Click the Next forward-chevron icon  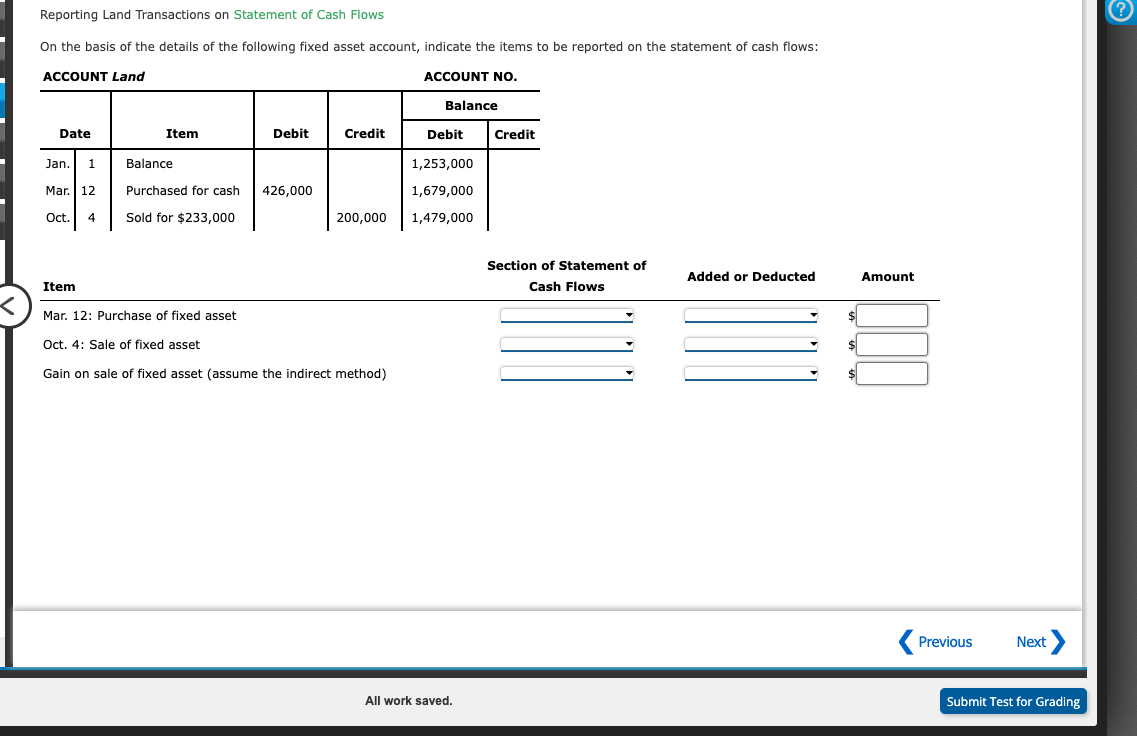point(1060,642)
